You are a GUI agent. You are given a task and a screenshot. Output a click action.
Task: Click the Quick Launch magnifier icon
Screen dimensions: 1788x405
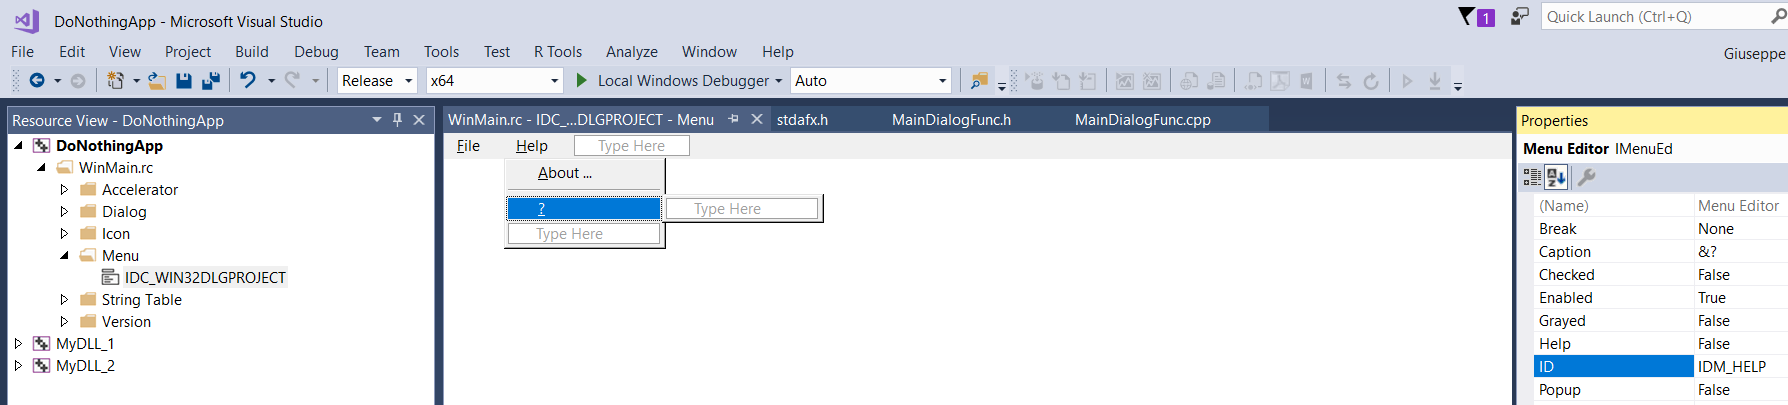(1779, 16)
